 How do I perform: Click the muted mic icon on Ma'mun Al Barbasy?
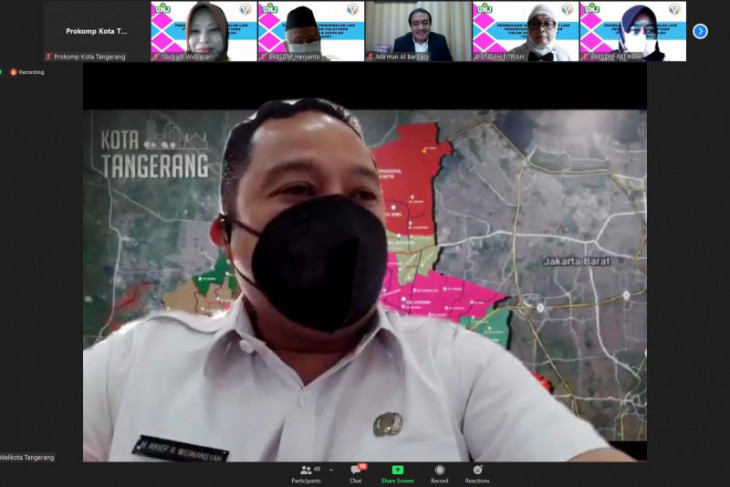pos(371,57)
